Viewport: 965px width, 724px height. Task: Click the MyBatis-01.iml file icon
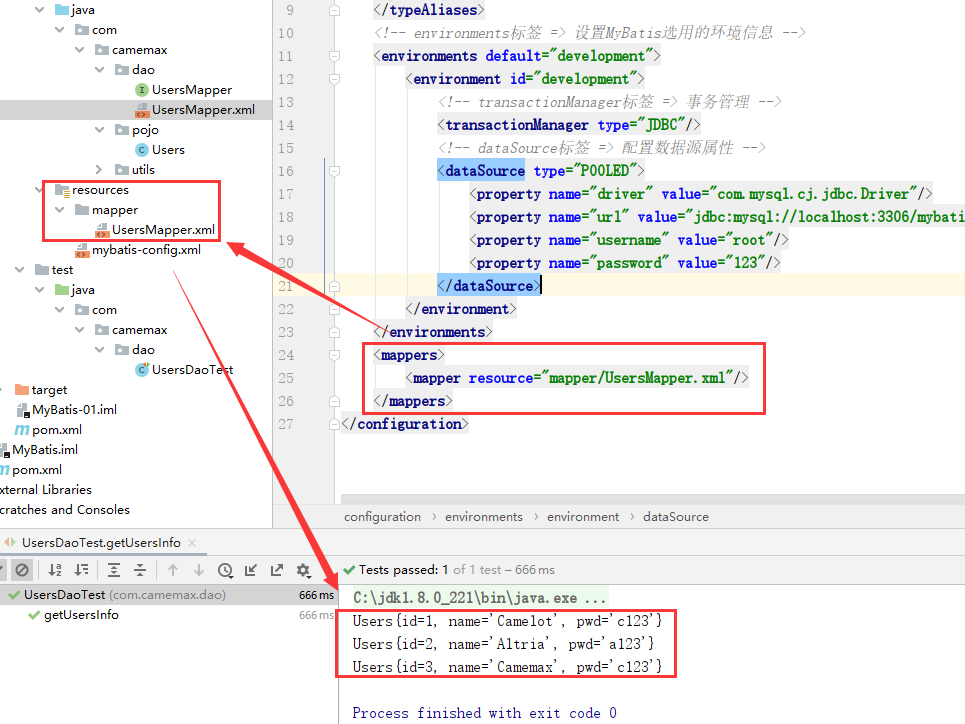tap(23, 410)
